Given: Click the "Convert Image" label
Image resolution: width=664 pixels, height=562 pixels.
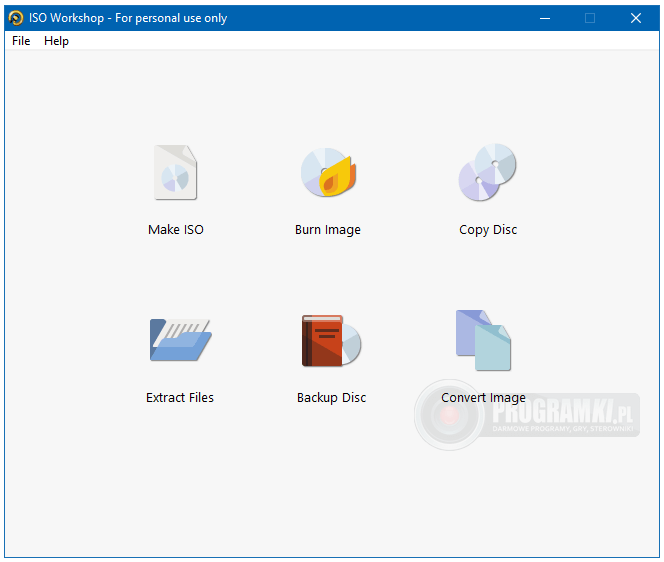Looking at the screenshot, I should [483, 398].
